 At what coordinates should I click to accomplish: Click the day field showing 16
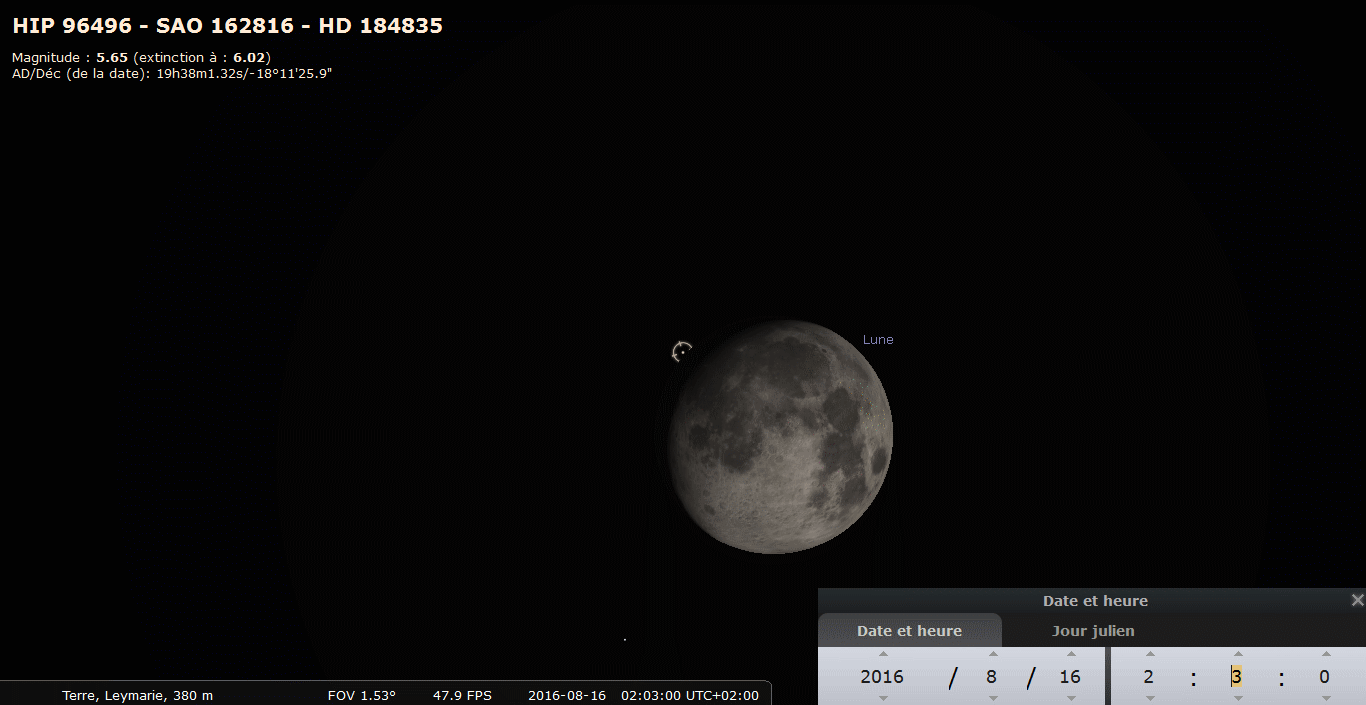[x=1070, y=677]
